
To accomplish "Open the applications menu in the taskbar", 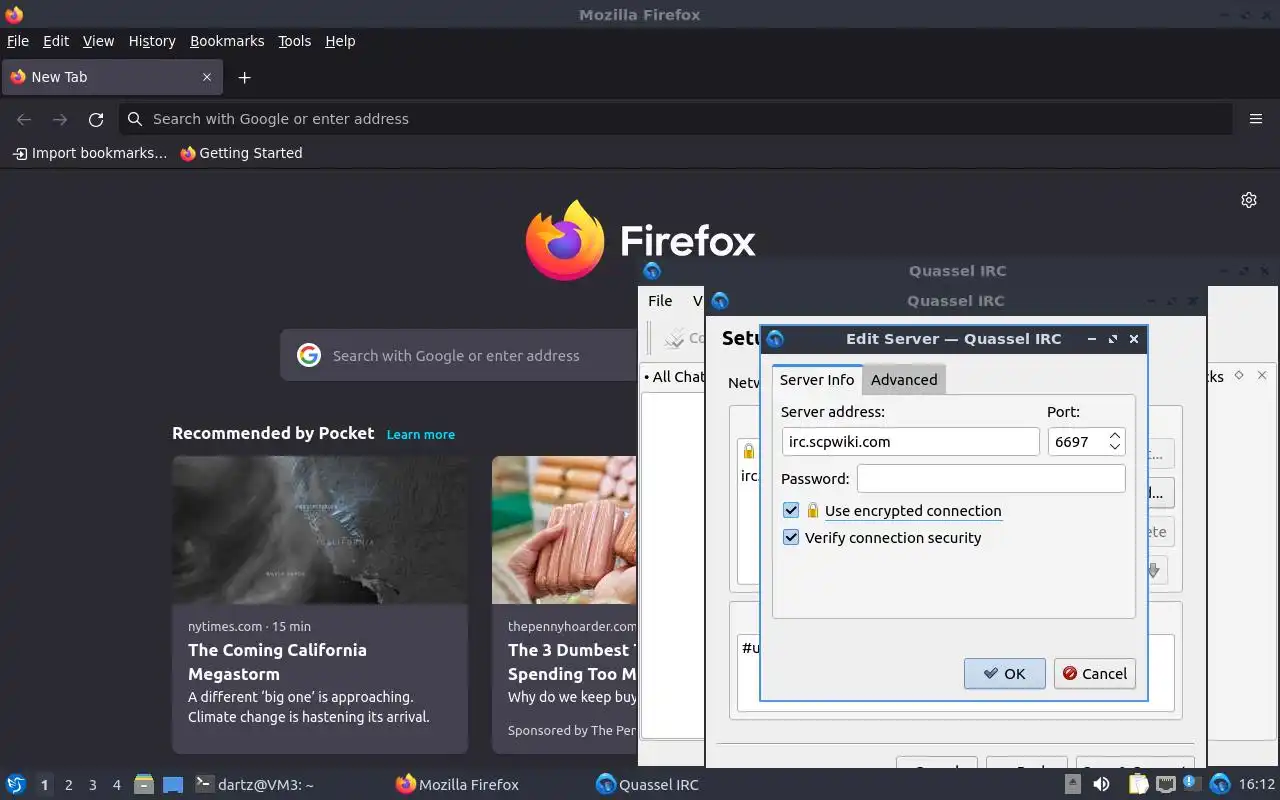I will click(x=16, y=784).
